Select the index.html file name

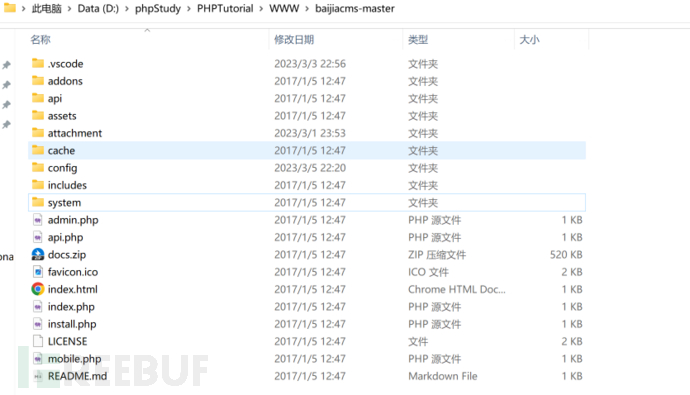[x=73, y=289]
